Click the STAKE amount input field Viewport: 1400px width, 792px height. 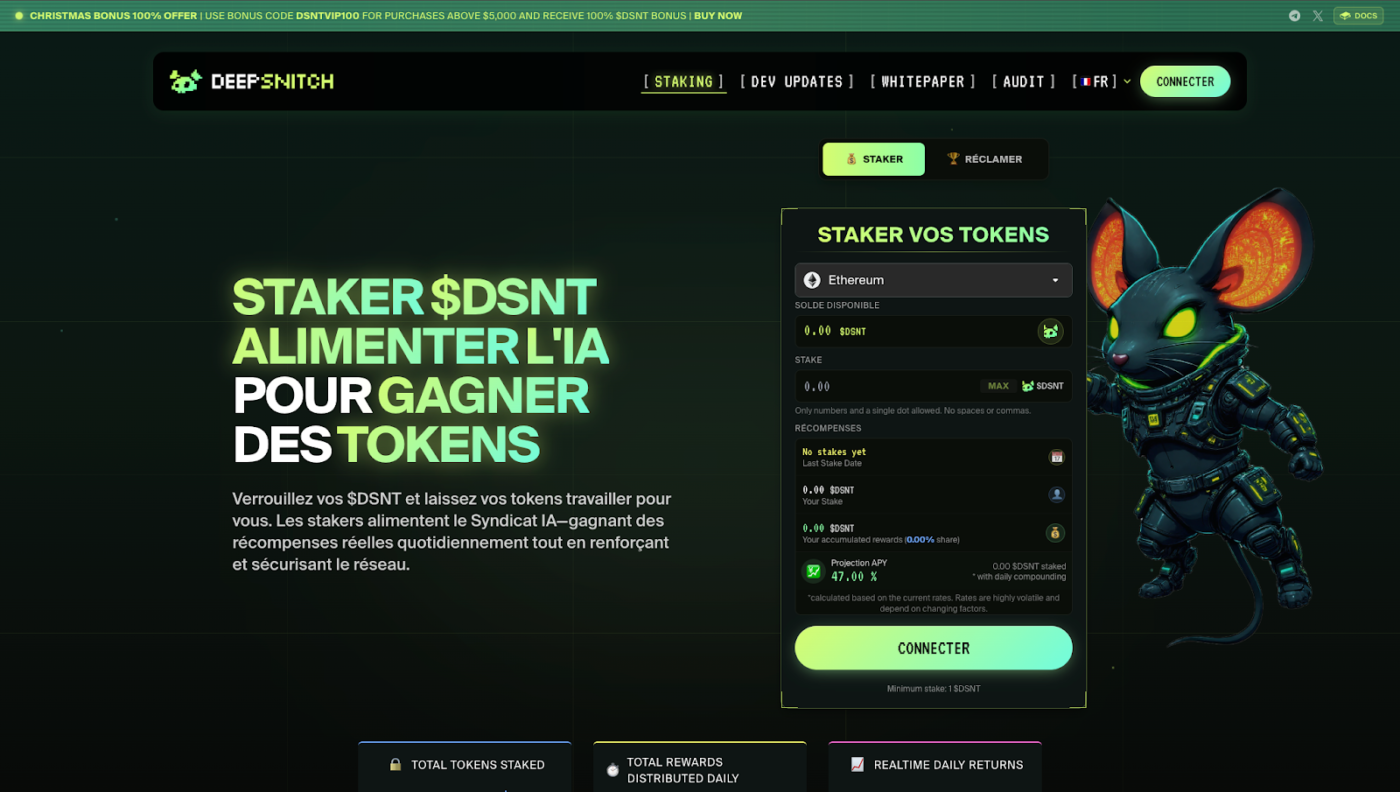[886, 386]
